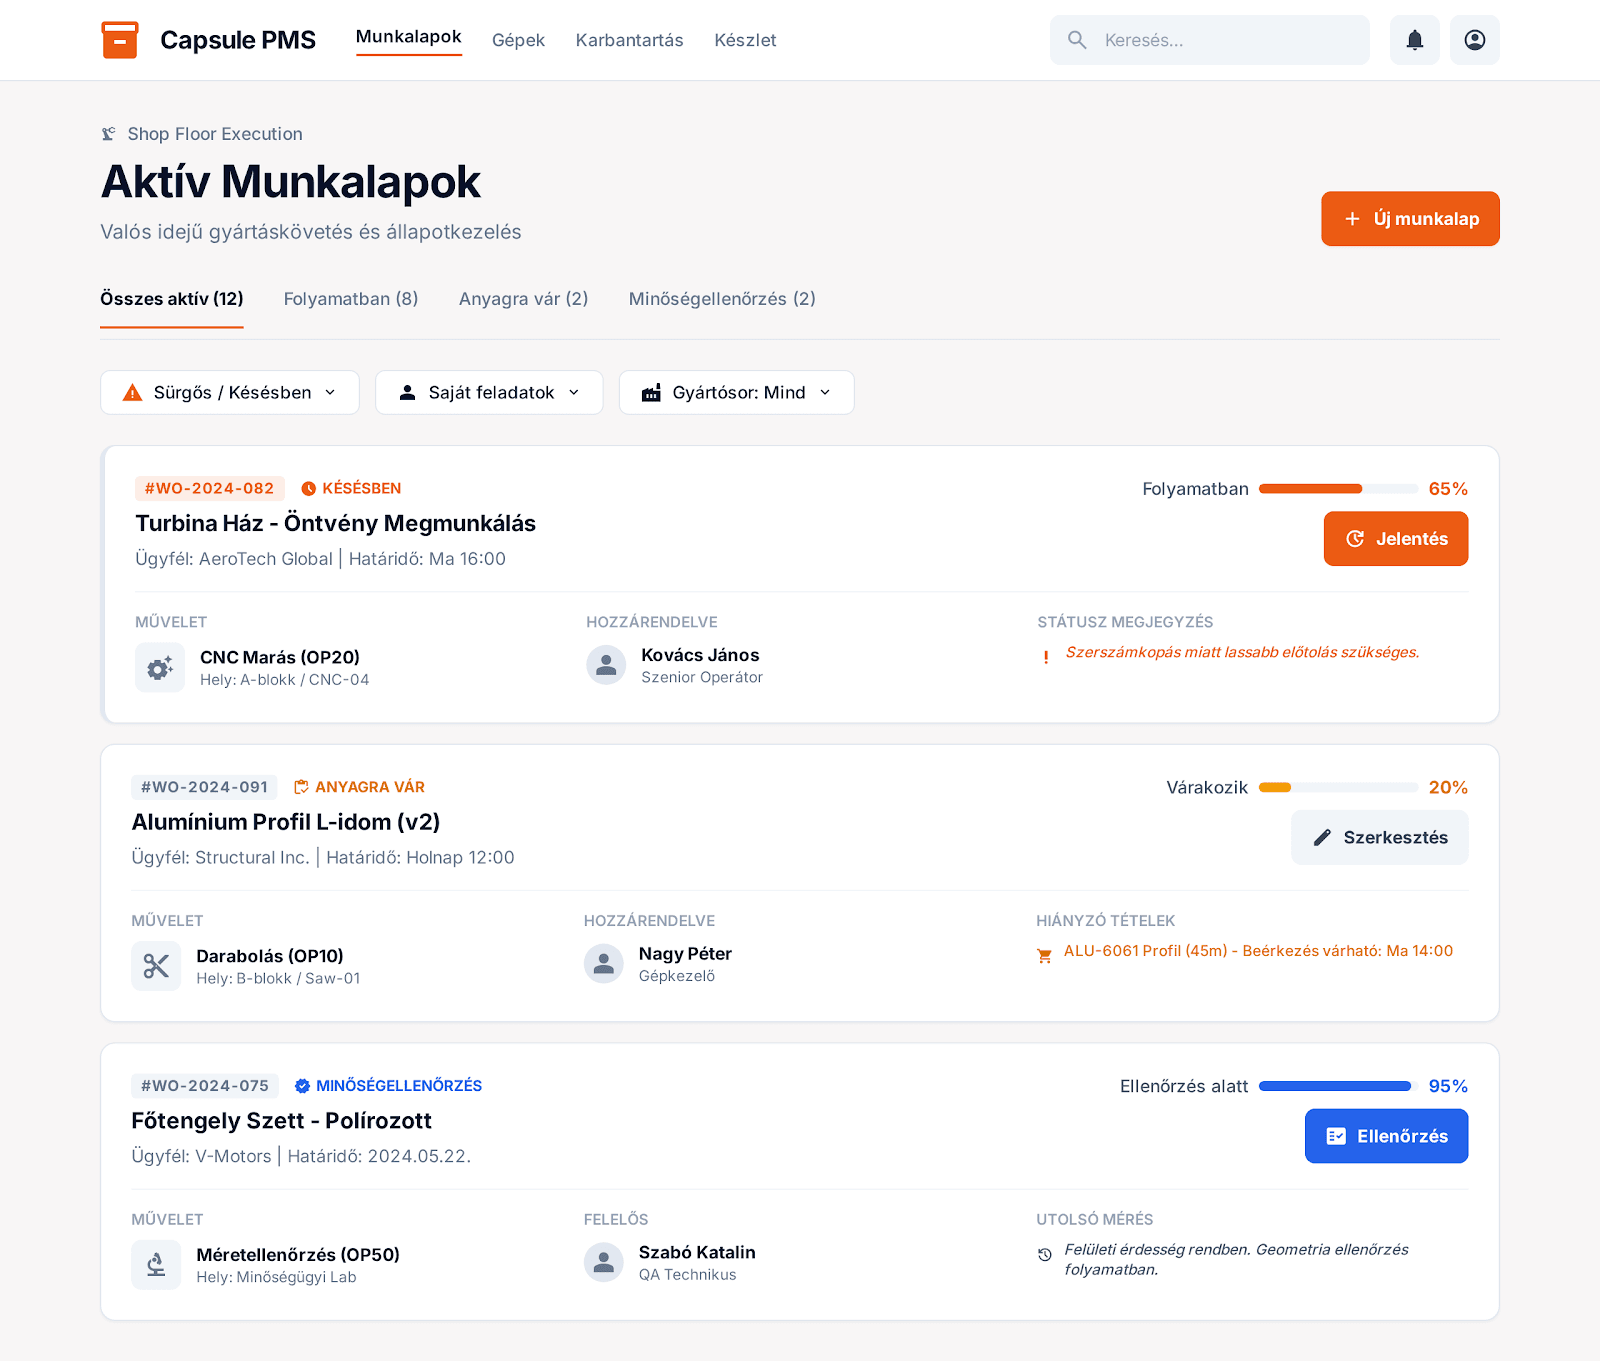The width and height of the screenshot is (1600, 1361).
Task: Open the notification bell
Action: [x=1414, y=40]
